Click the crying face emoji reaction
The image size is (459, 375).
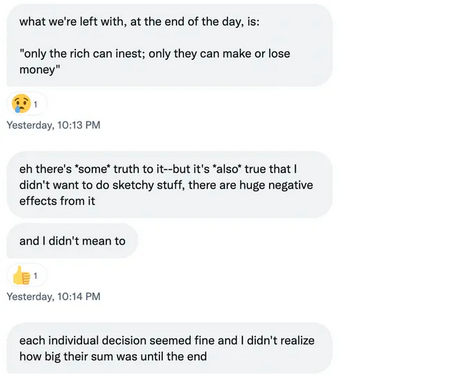click(x=21, y=104)
